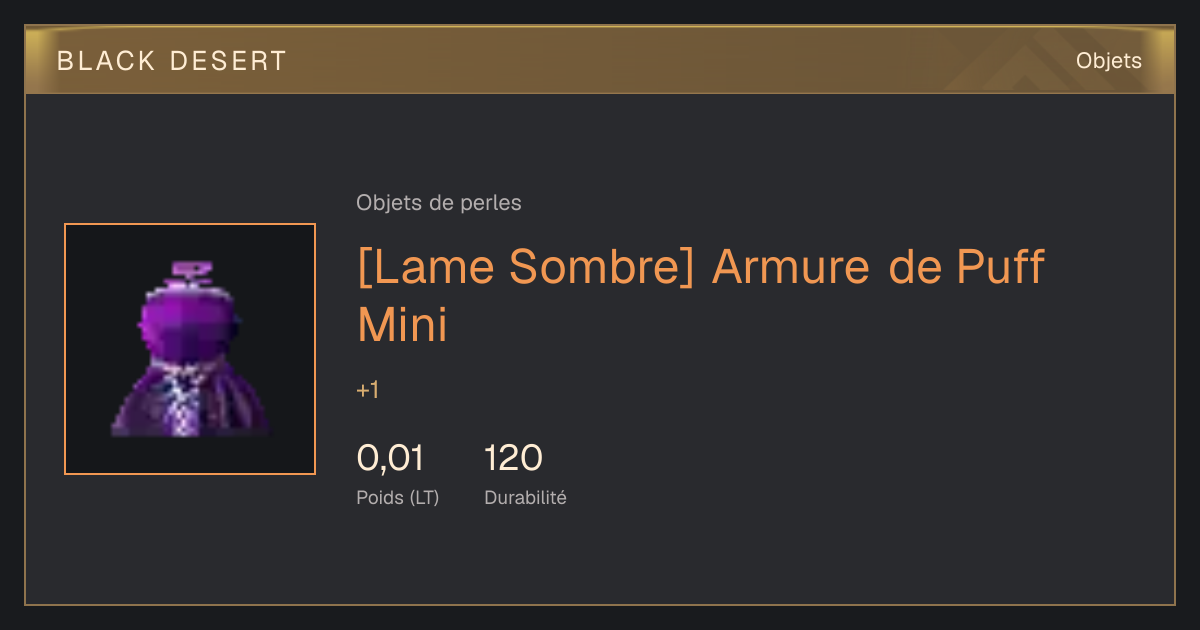Screen dimensions: 1200x630
Task: Open the Objets link in the header
Action: click(x=1108, y=61)
